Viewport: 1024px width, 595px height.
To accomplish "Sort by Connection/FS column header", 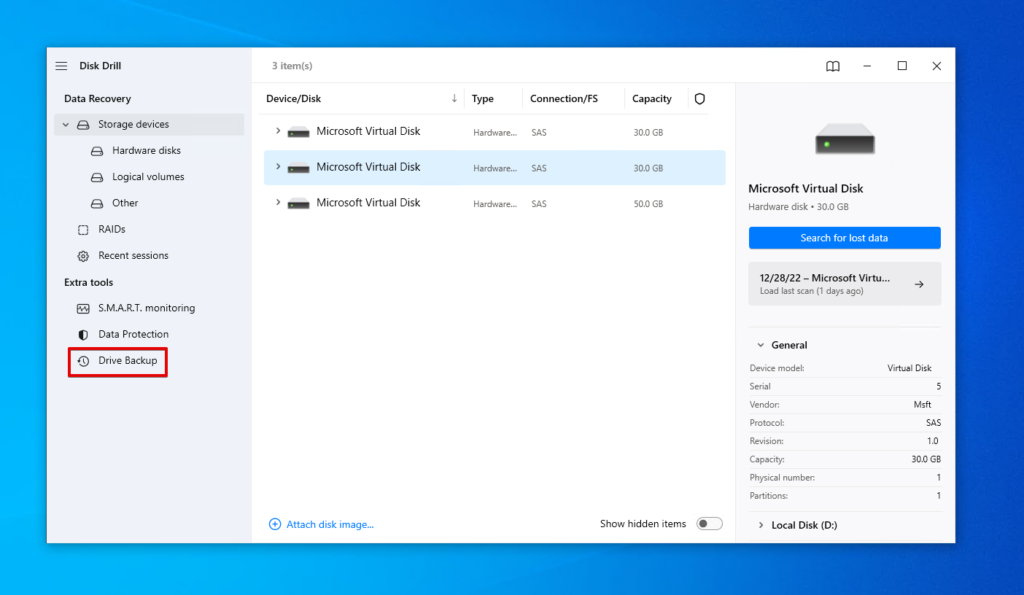I will tap(564, 99).
